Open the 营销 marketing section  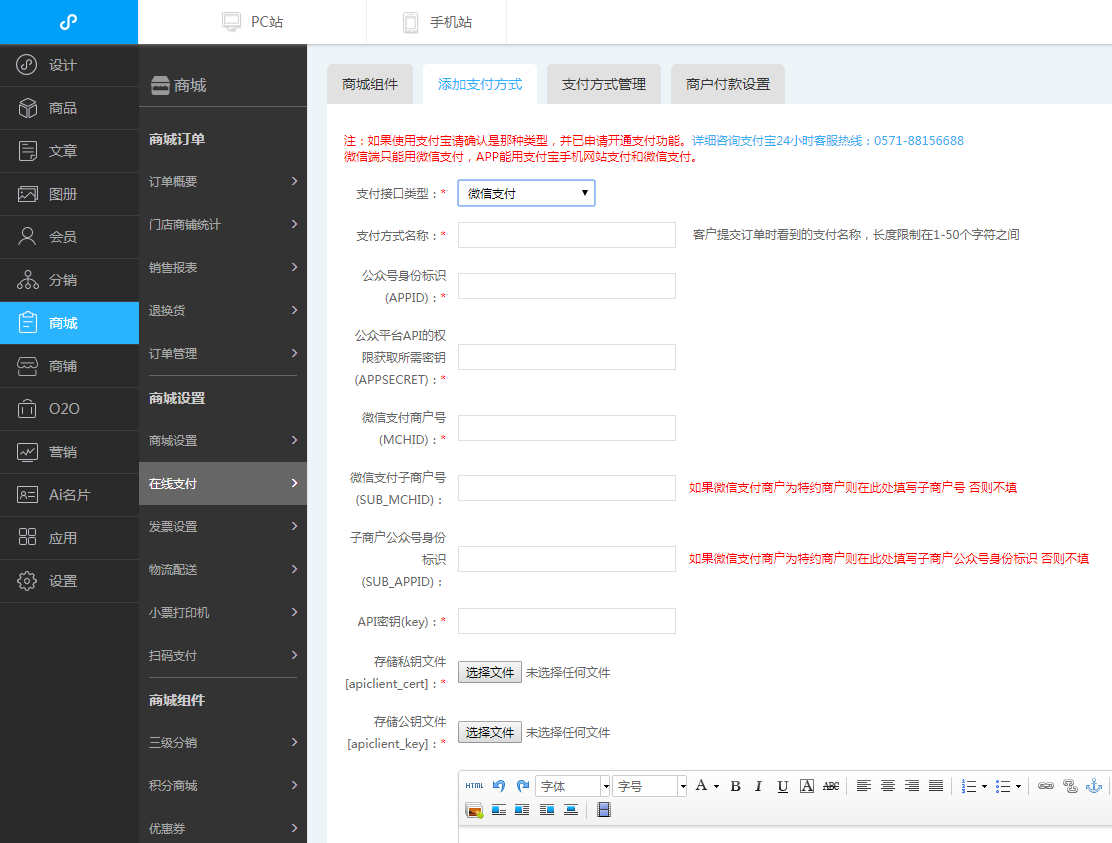point(69,452)
